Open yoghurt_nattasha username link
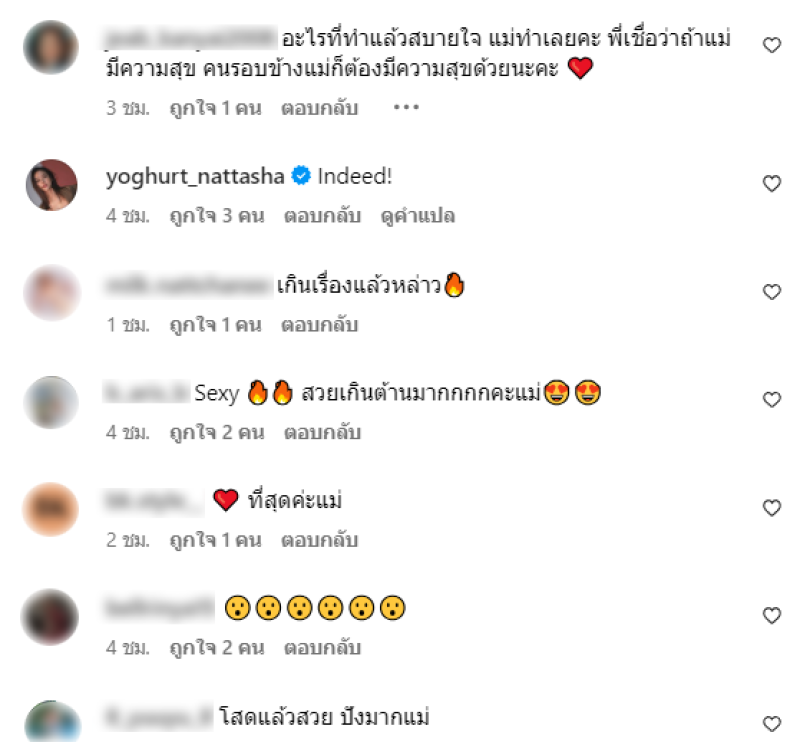The image size is (800, 742). click(195, 177)
